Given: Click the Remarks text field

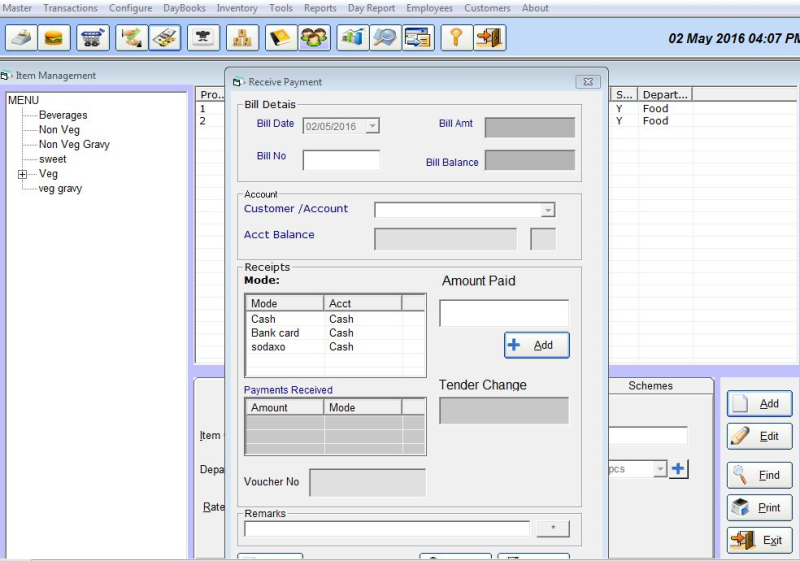Looking at the screenshot, I should [x=387, y=528].
